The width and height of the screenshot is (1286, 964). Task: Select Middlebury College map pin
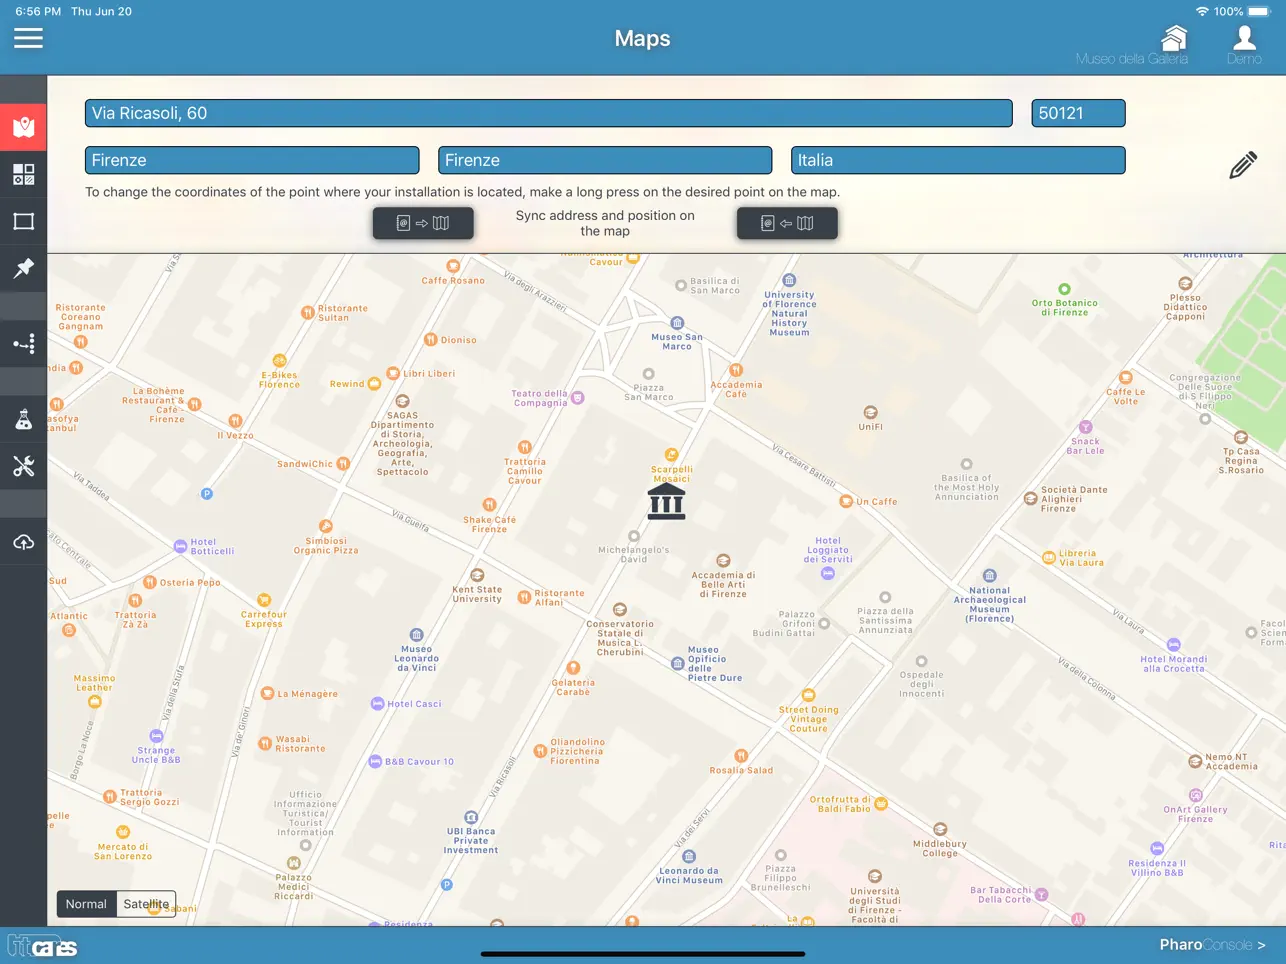(x=940, y=829)
